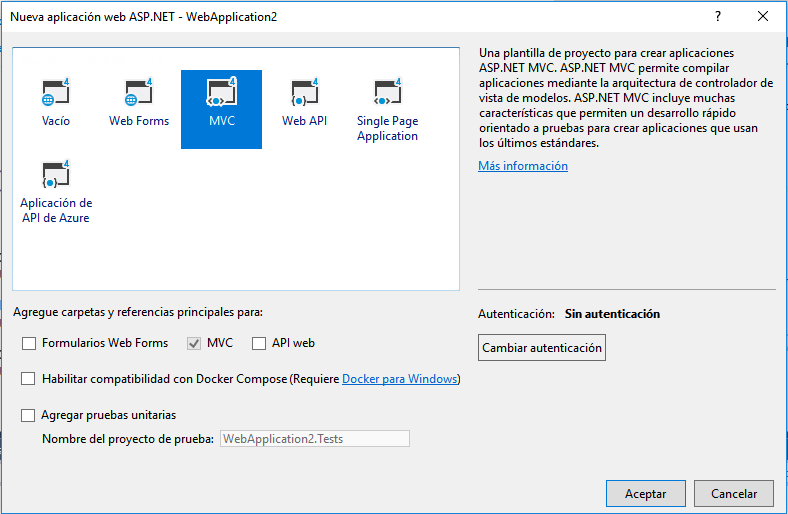Enable Docker Compose compatibility checkbox

tap(28, 379)
